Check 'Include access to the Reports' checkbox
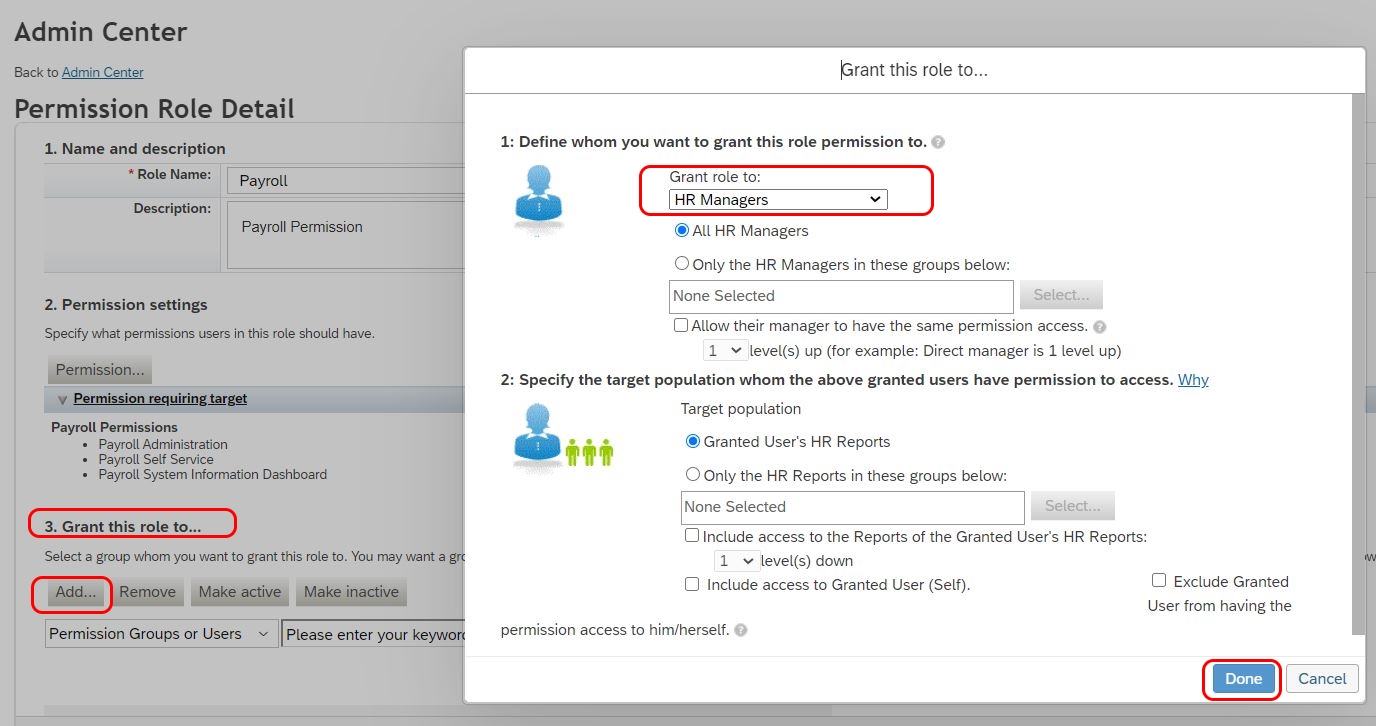 click(x=692, y=536)
